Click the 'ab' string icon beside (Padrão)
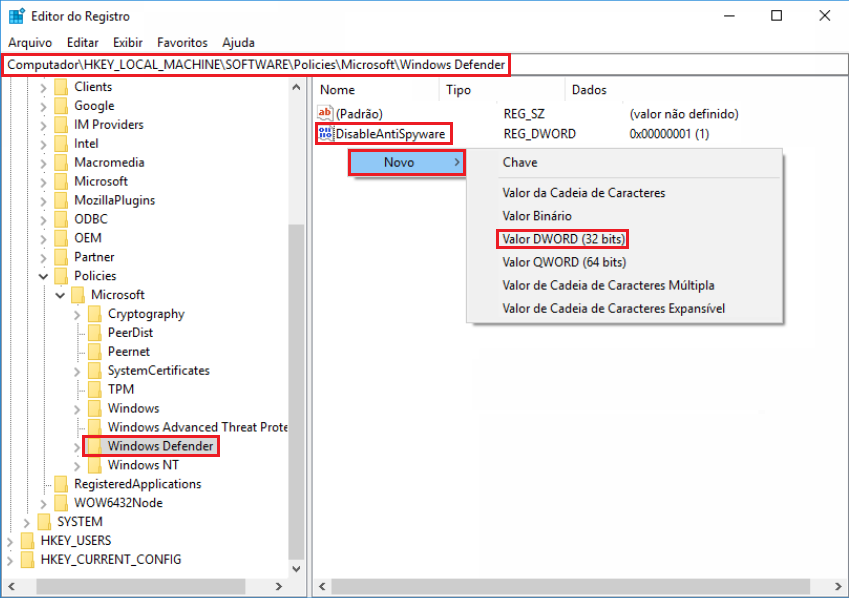The image size is (849, 598). click(325, 113)
